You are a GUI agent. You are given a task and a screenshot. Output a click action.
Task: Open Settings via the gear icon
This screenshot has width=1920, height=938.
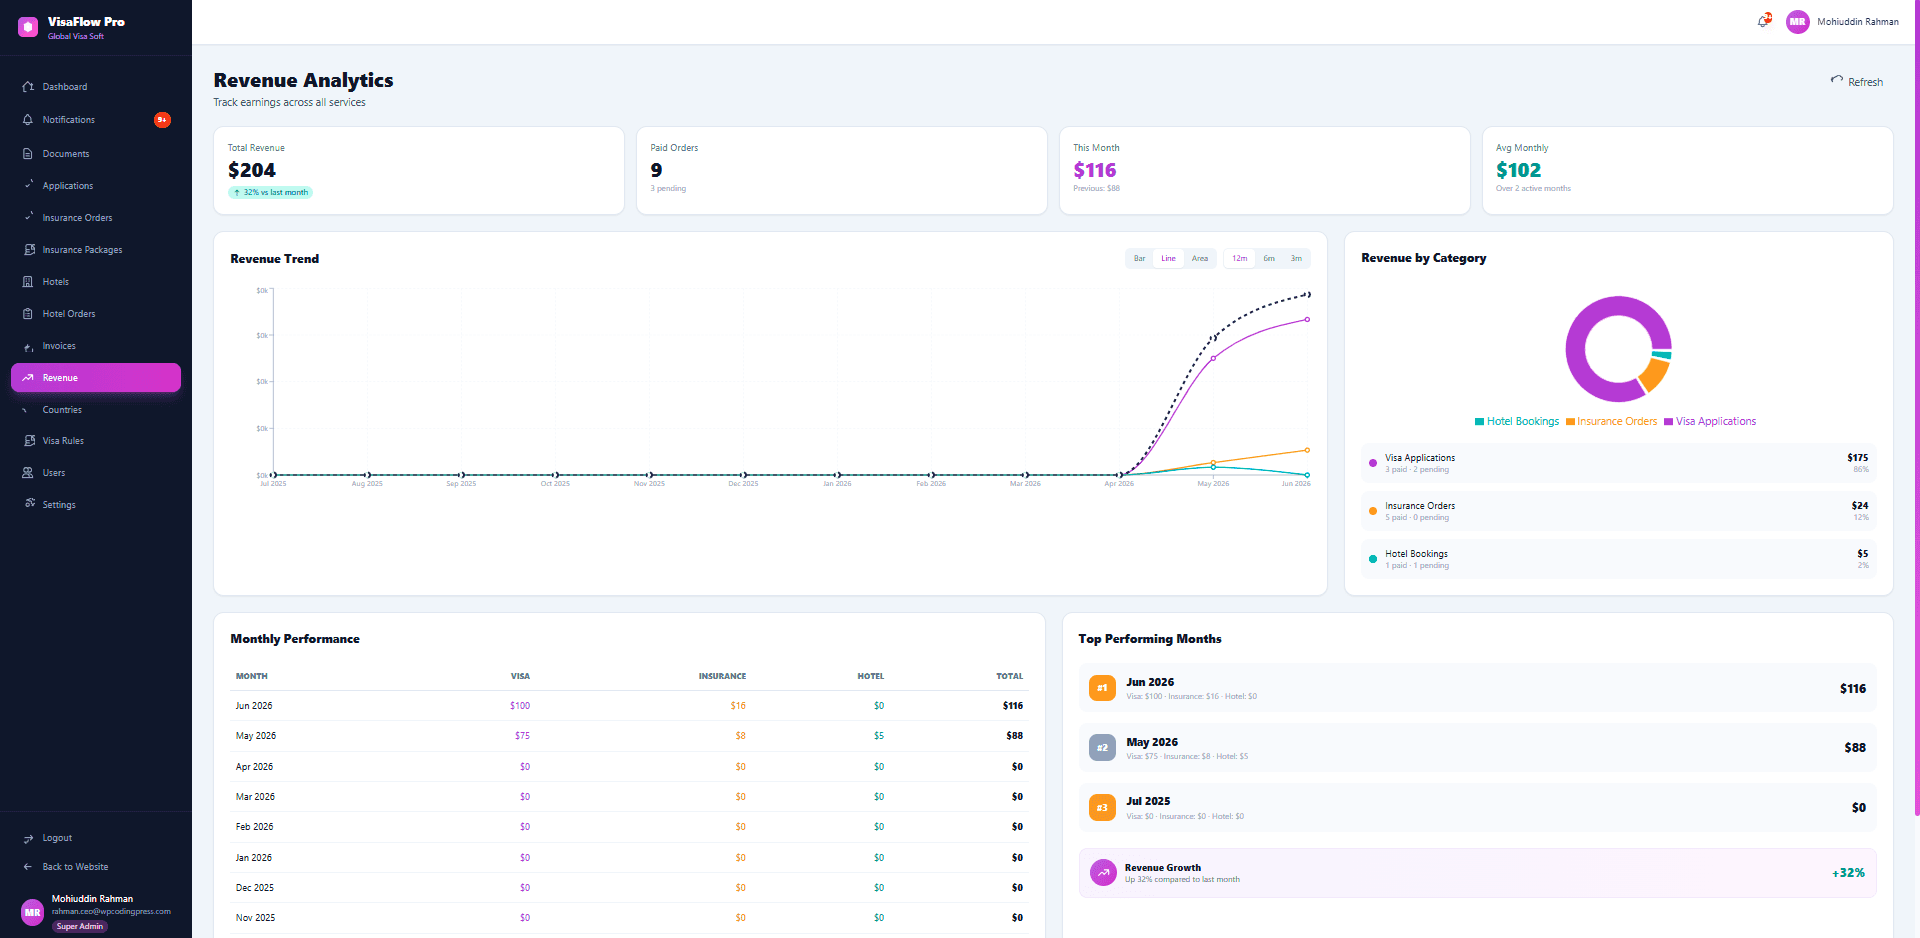point(29,504)
